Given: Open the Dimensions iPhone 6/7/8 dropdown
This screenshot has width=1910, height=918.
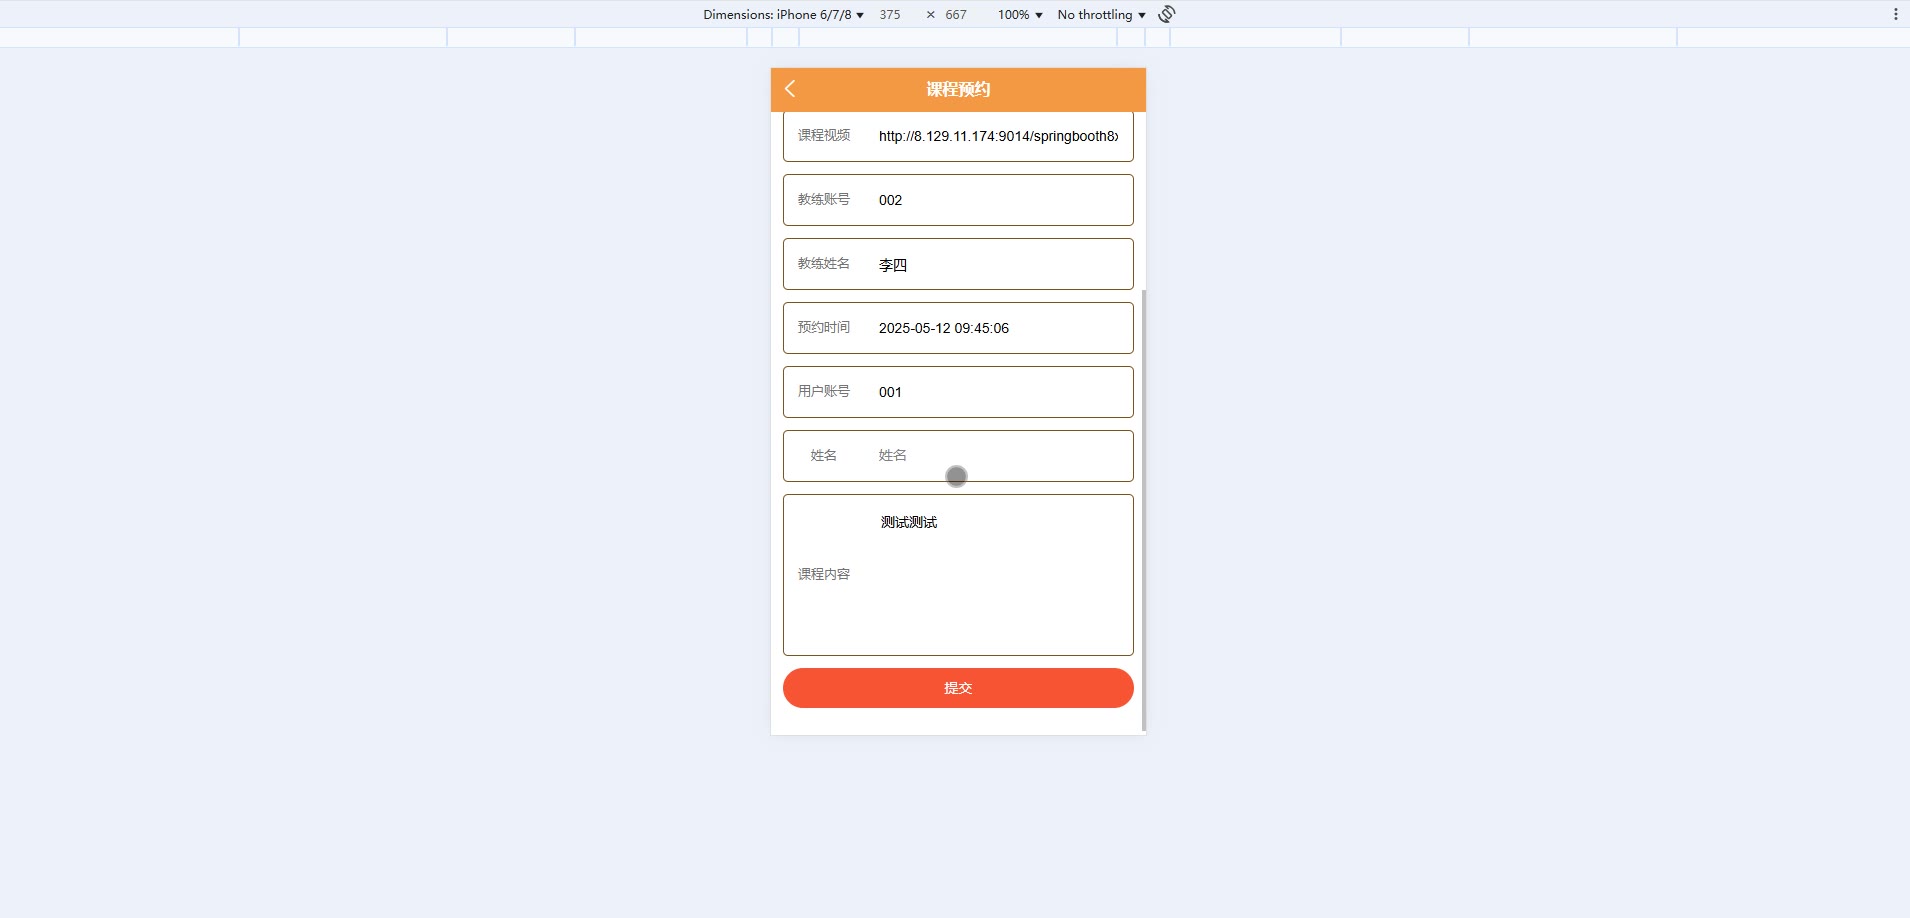Looking at the screenshot, I should (x=783, y=14).
